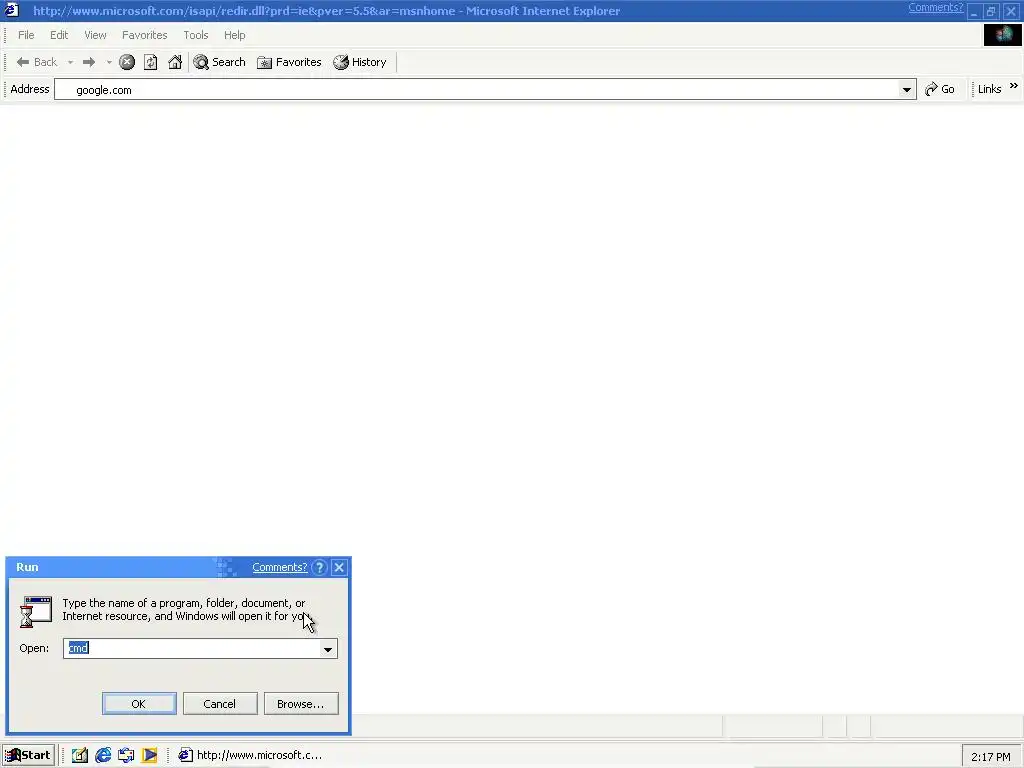Click the Comments? link in IE title bar

(x=935, y=8)
